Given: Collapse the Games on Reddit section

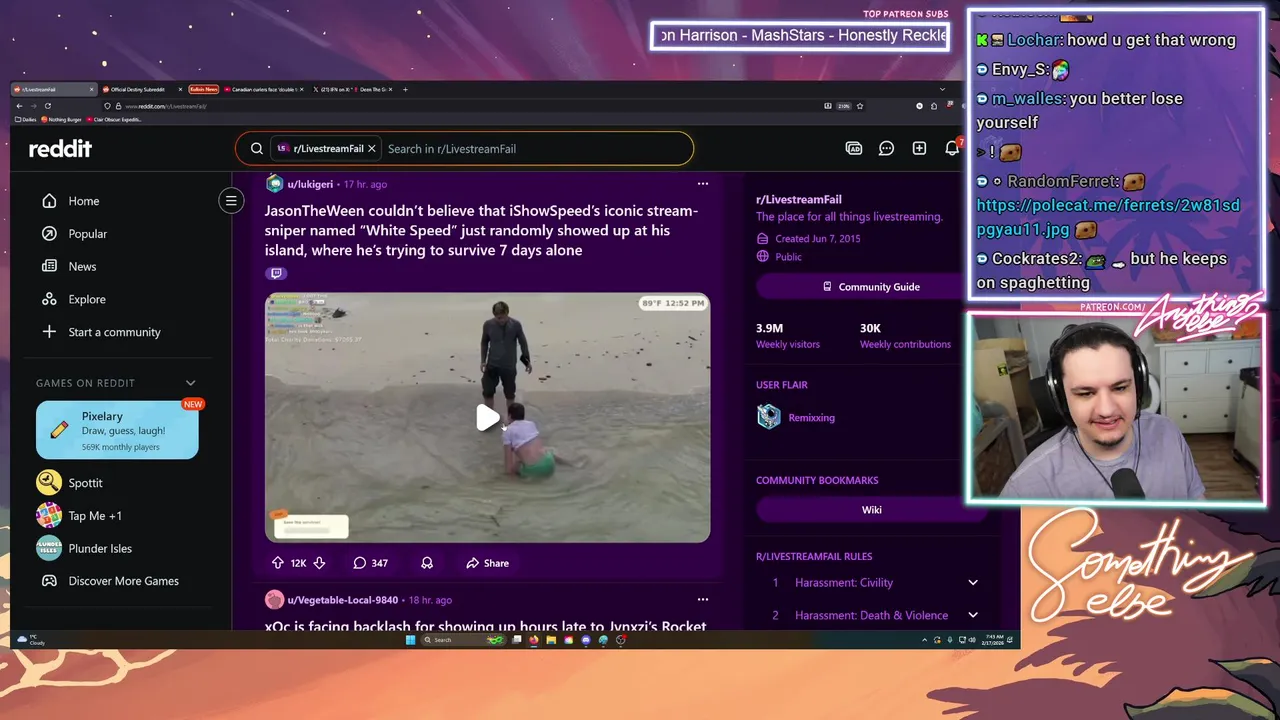Looking at the screenshot, I should [190, 383].
